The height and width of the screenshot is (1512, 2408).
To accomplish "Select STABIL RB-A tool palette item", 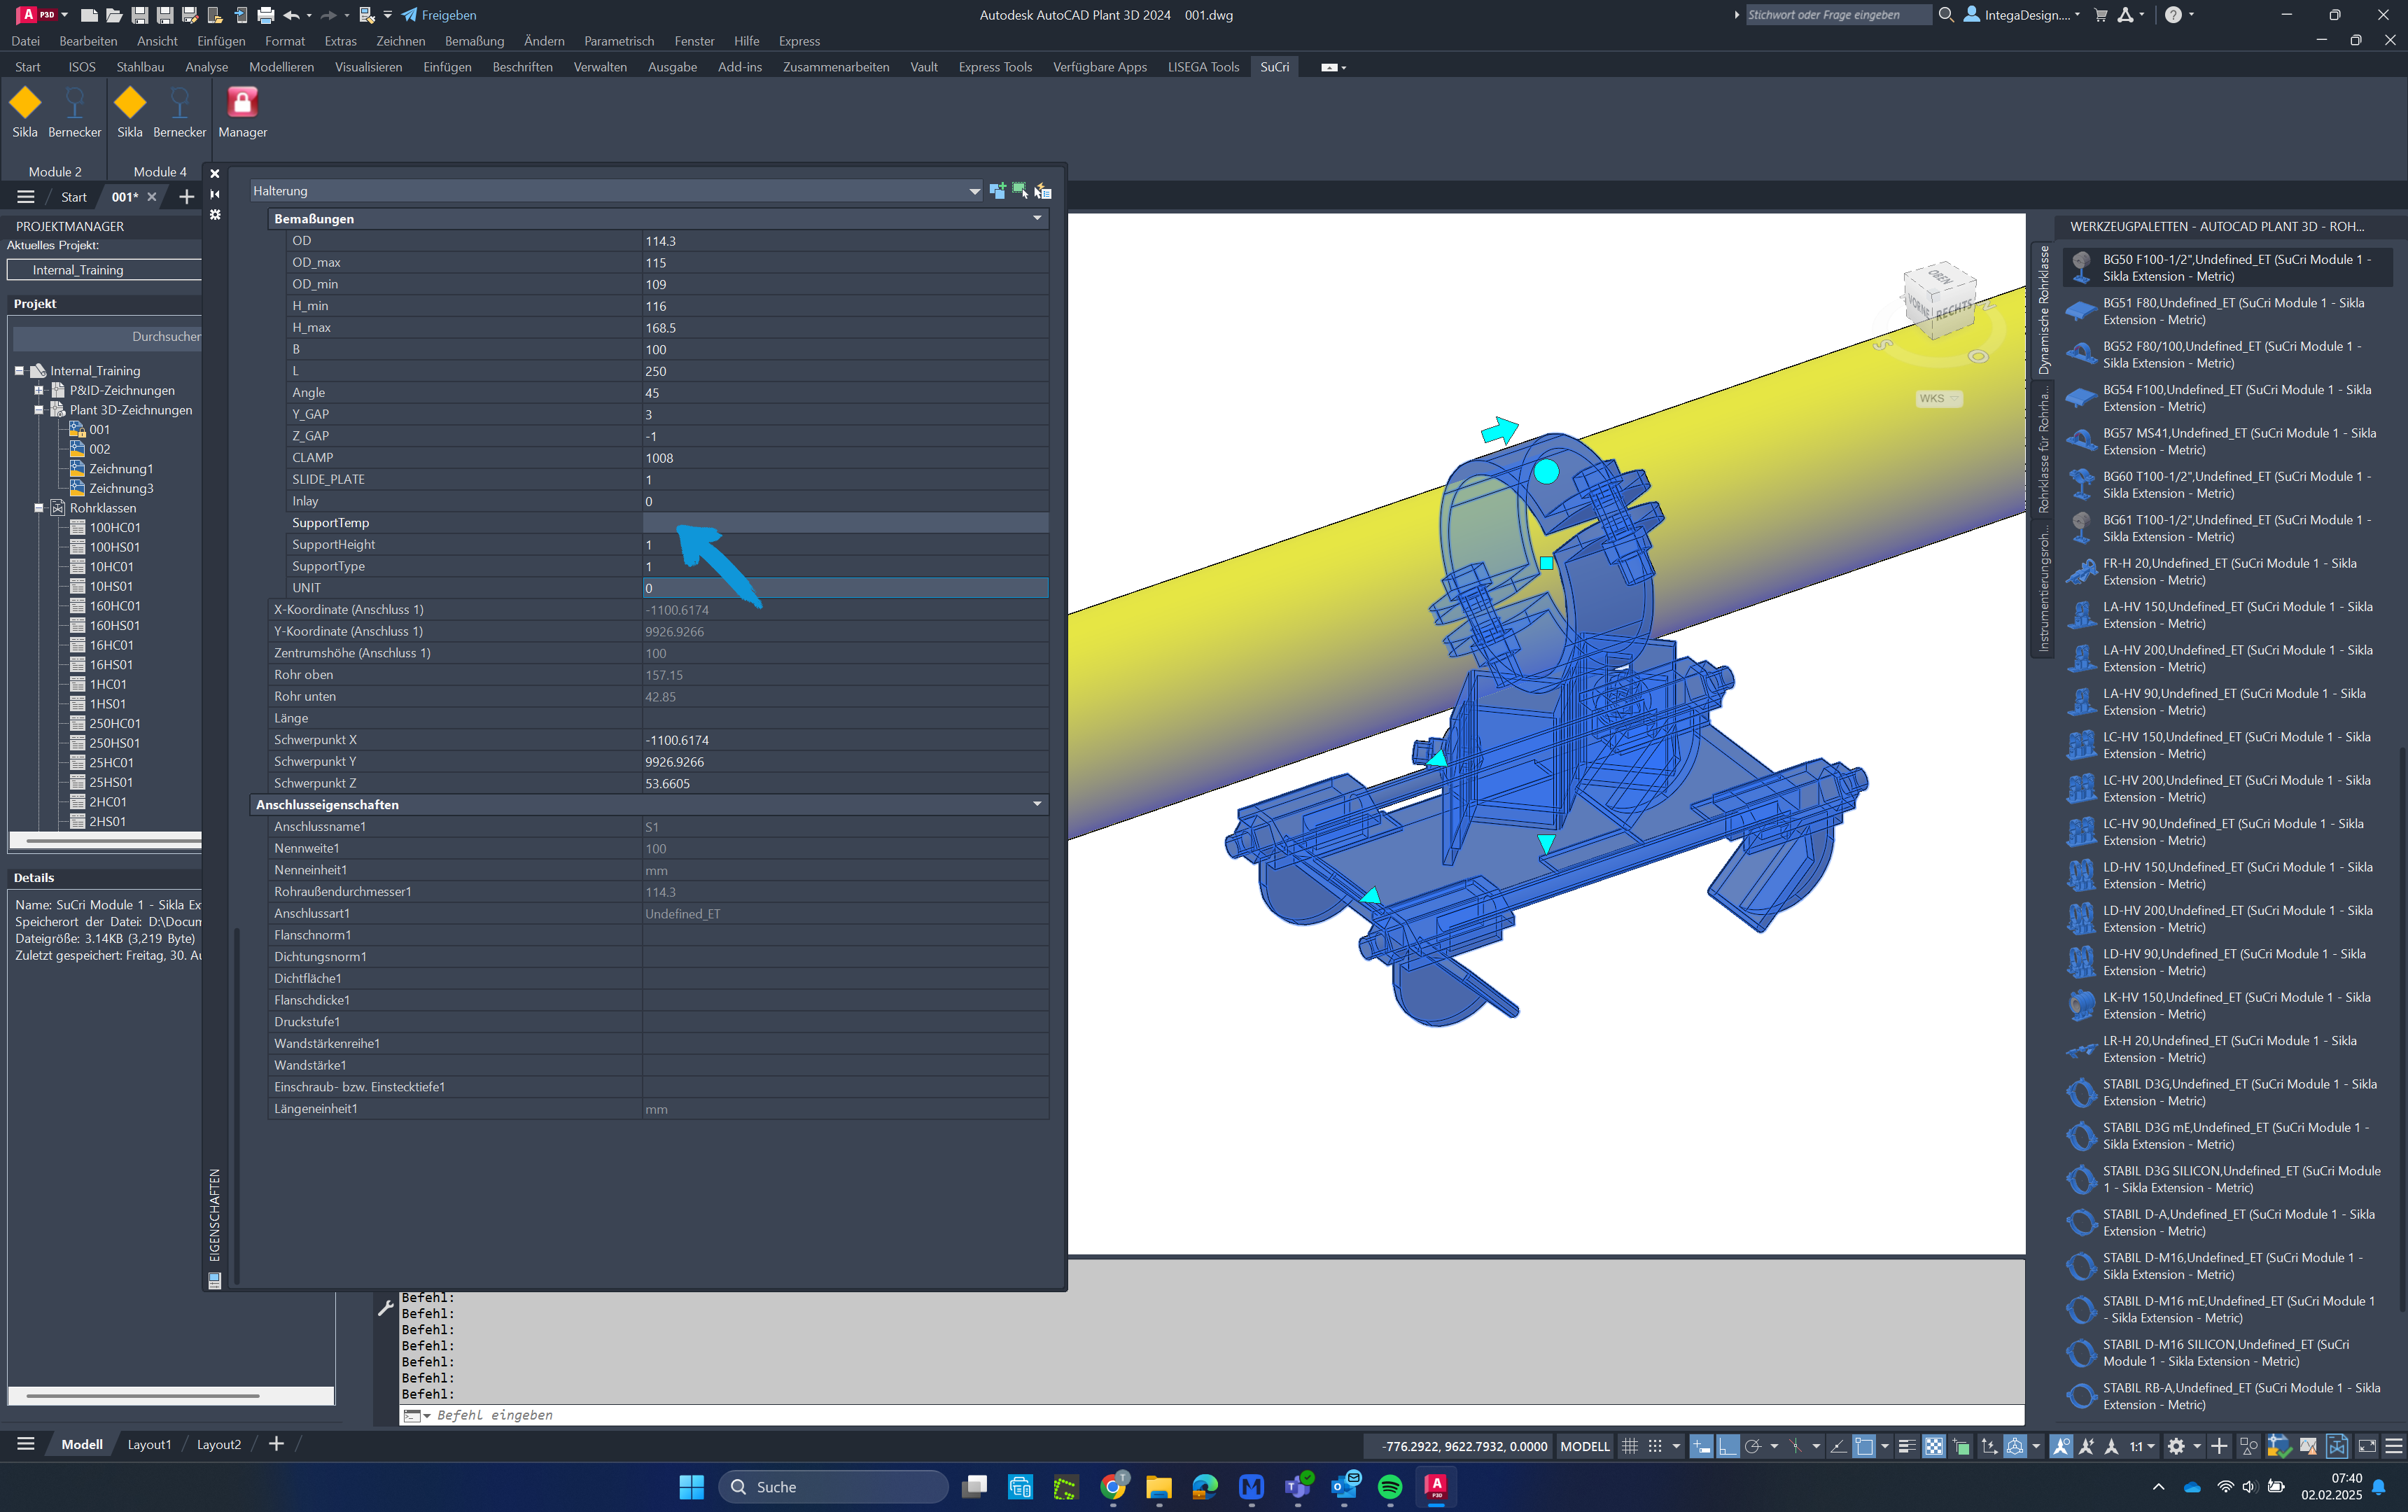I will pyautogui.click(x=2228, y=1397).
